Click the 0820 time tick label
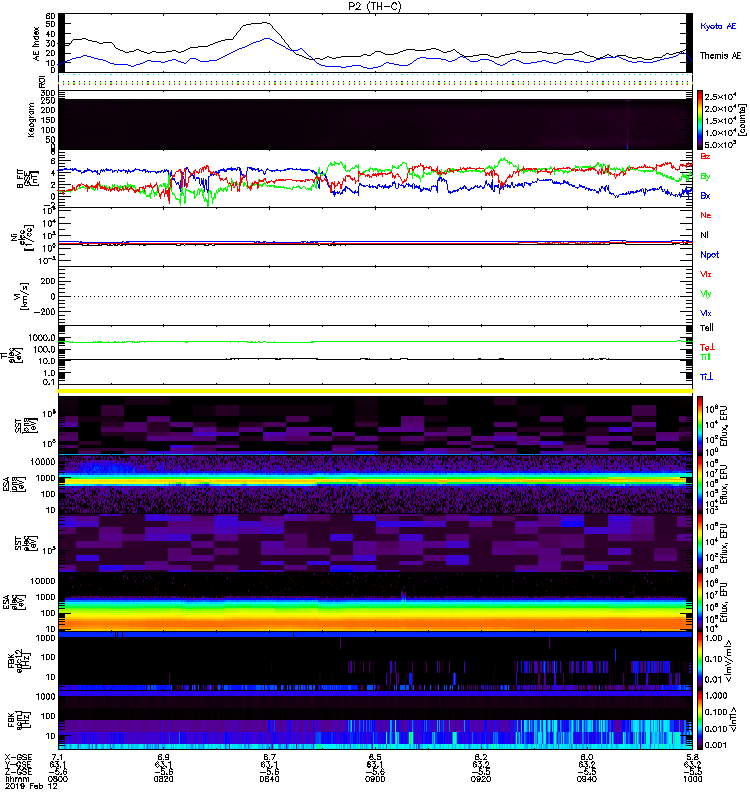This screenshot has width=750, height=800. pos(163,780)
